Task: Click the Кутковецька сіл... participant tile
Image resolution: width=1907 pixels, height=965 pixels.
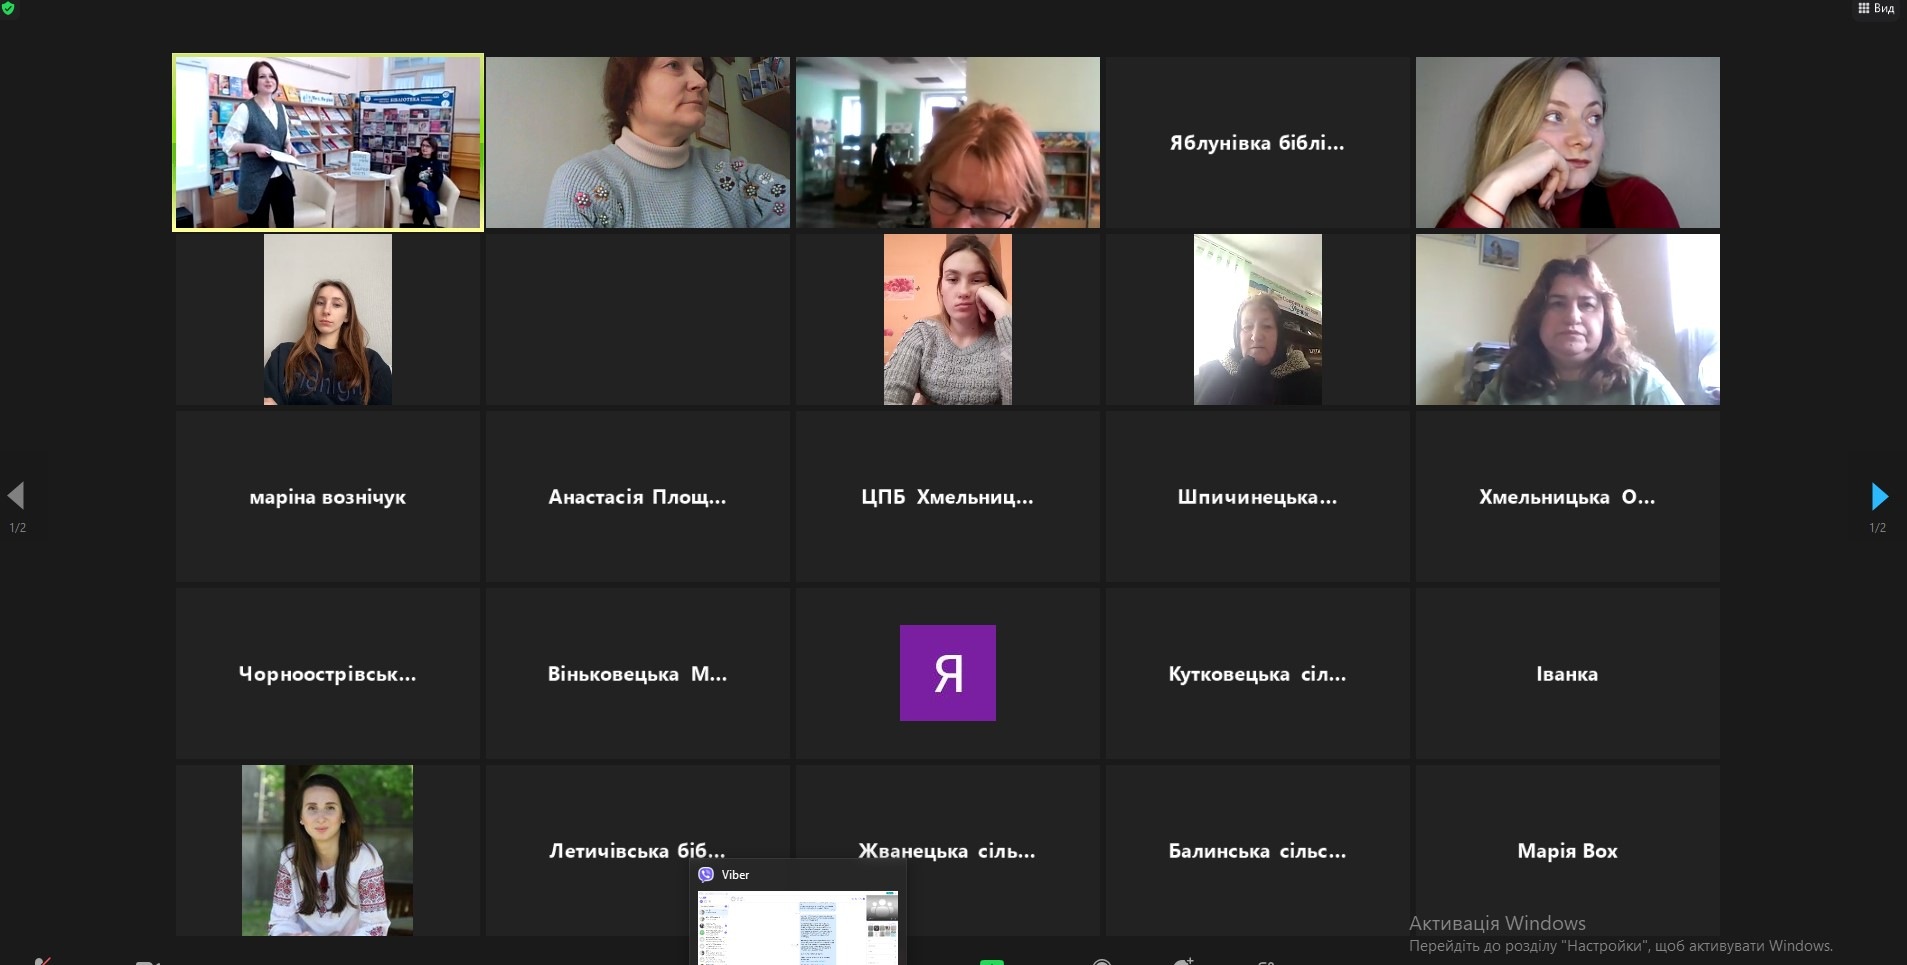Action: coord(1257,674)
